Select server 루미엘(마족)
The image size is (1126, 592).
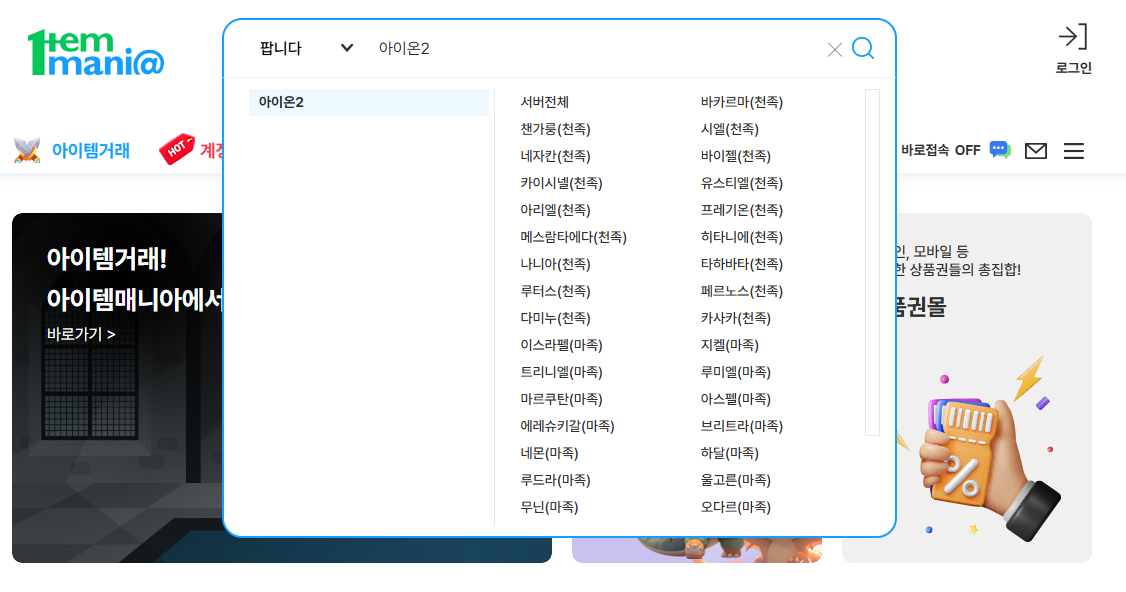(735, 372)
